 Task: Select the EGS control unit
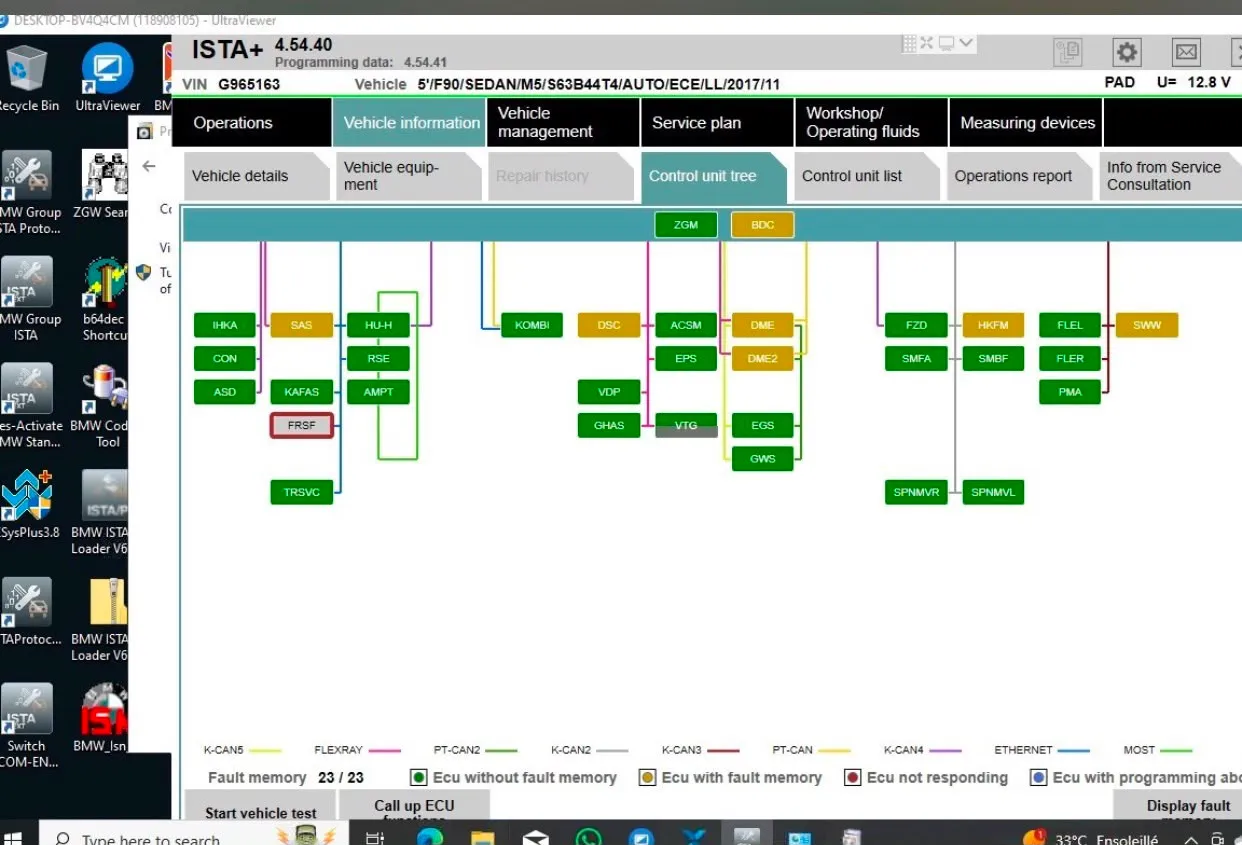(x=763, y=425)
